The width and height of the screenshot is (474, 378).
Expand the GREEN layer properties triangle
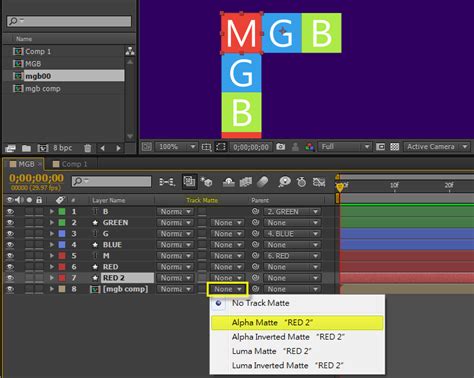[x=52, y=222]
